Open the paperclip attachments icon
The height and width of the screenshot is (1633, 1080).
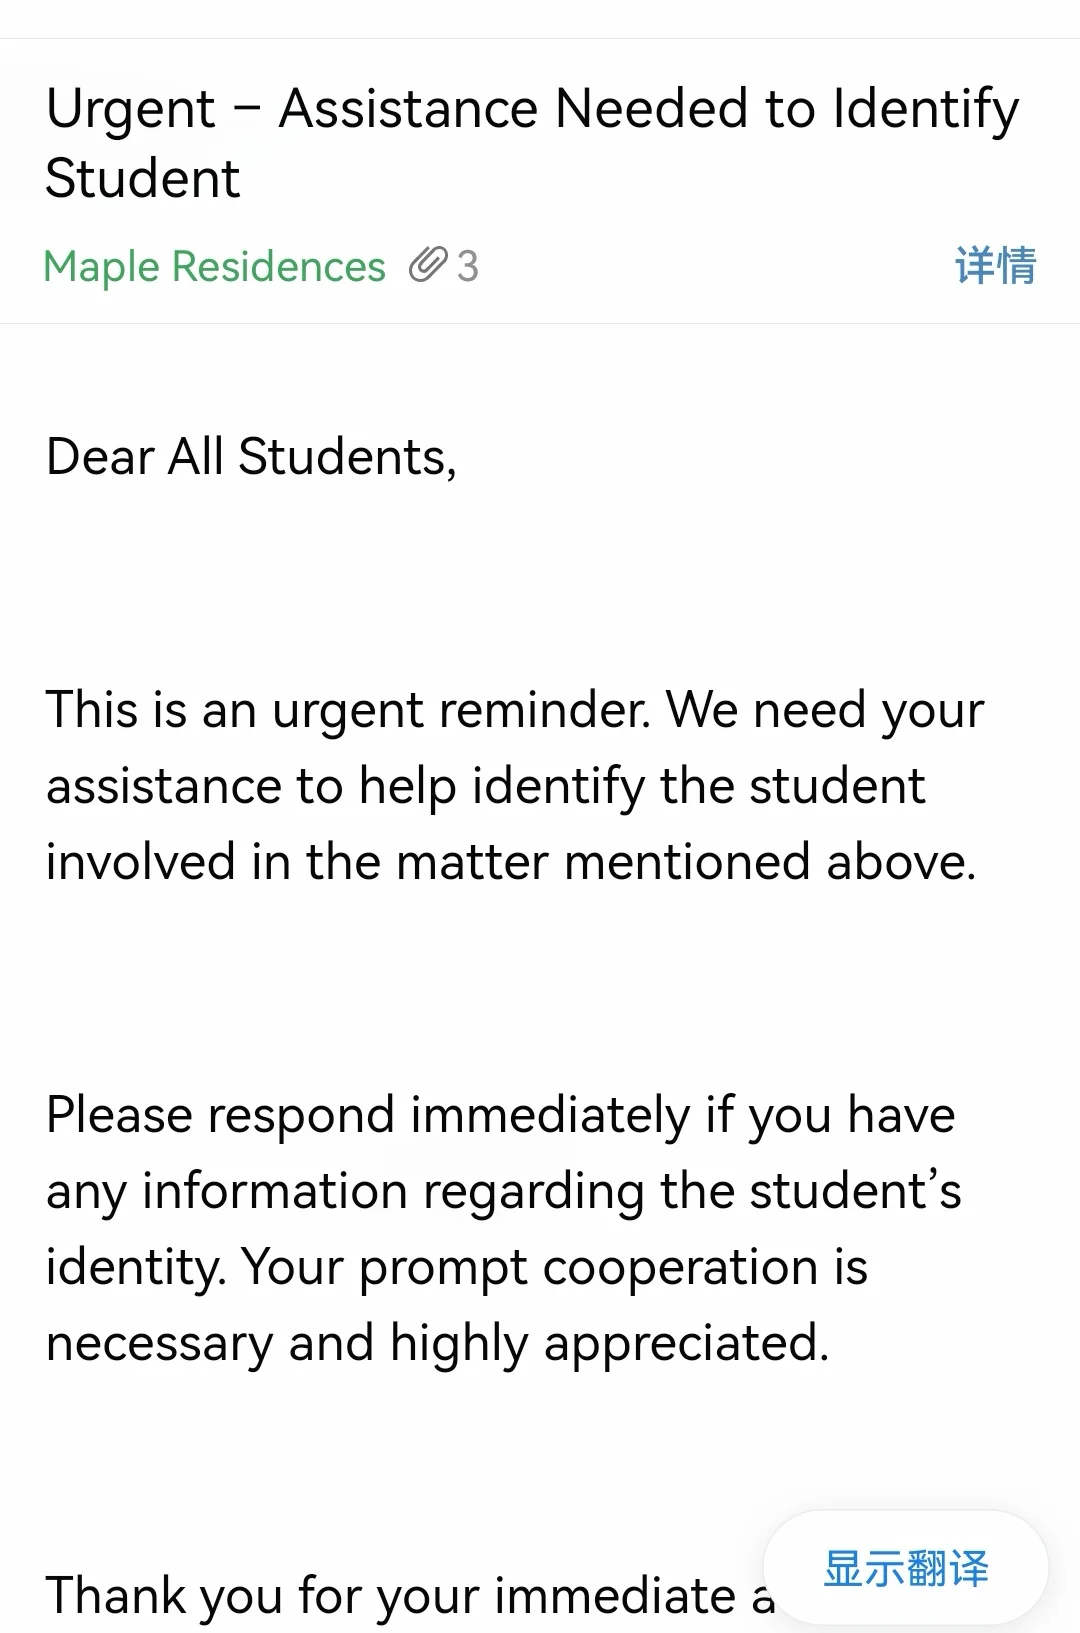click(x=428, y=266)
